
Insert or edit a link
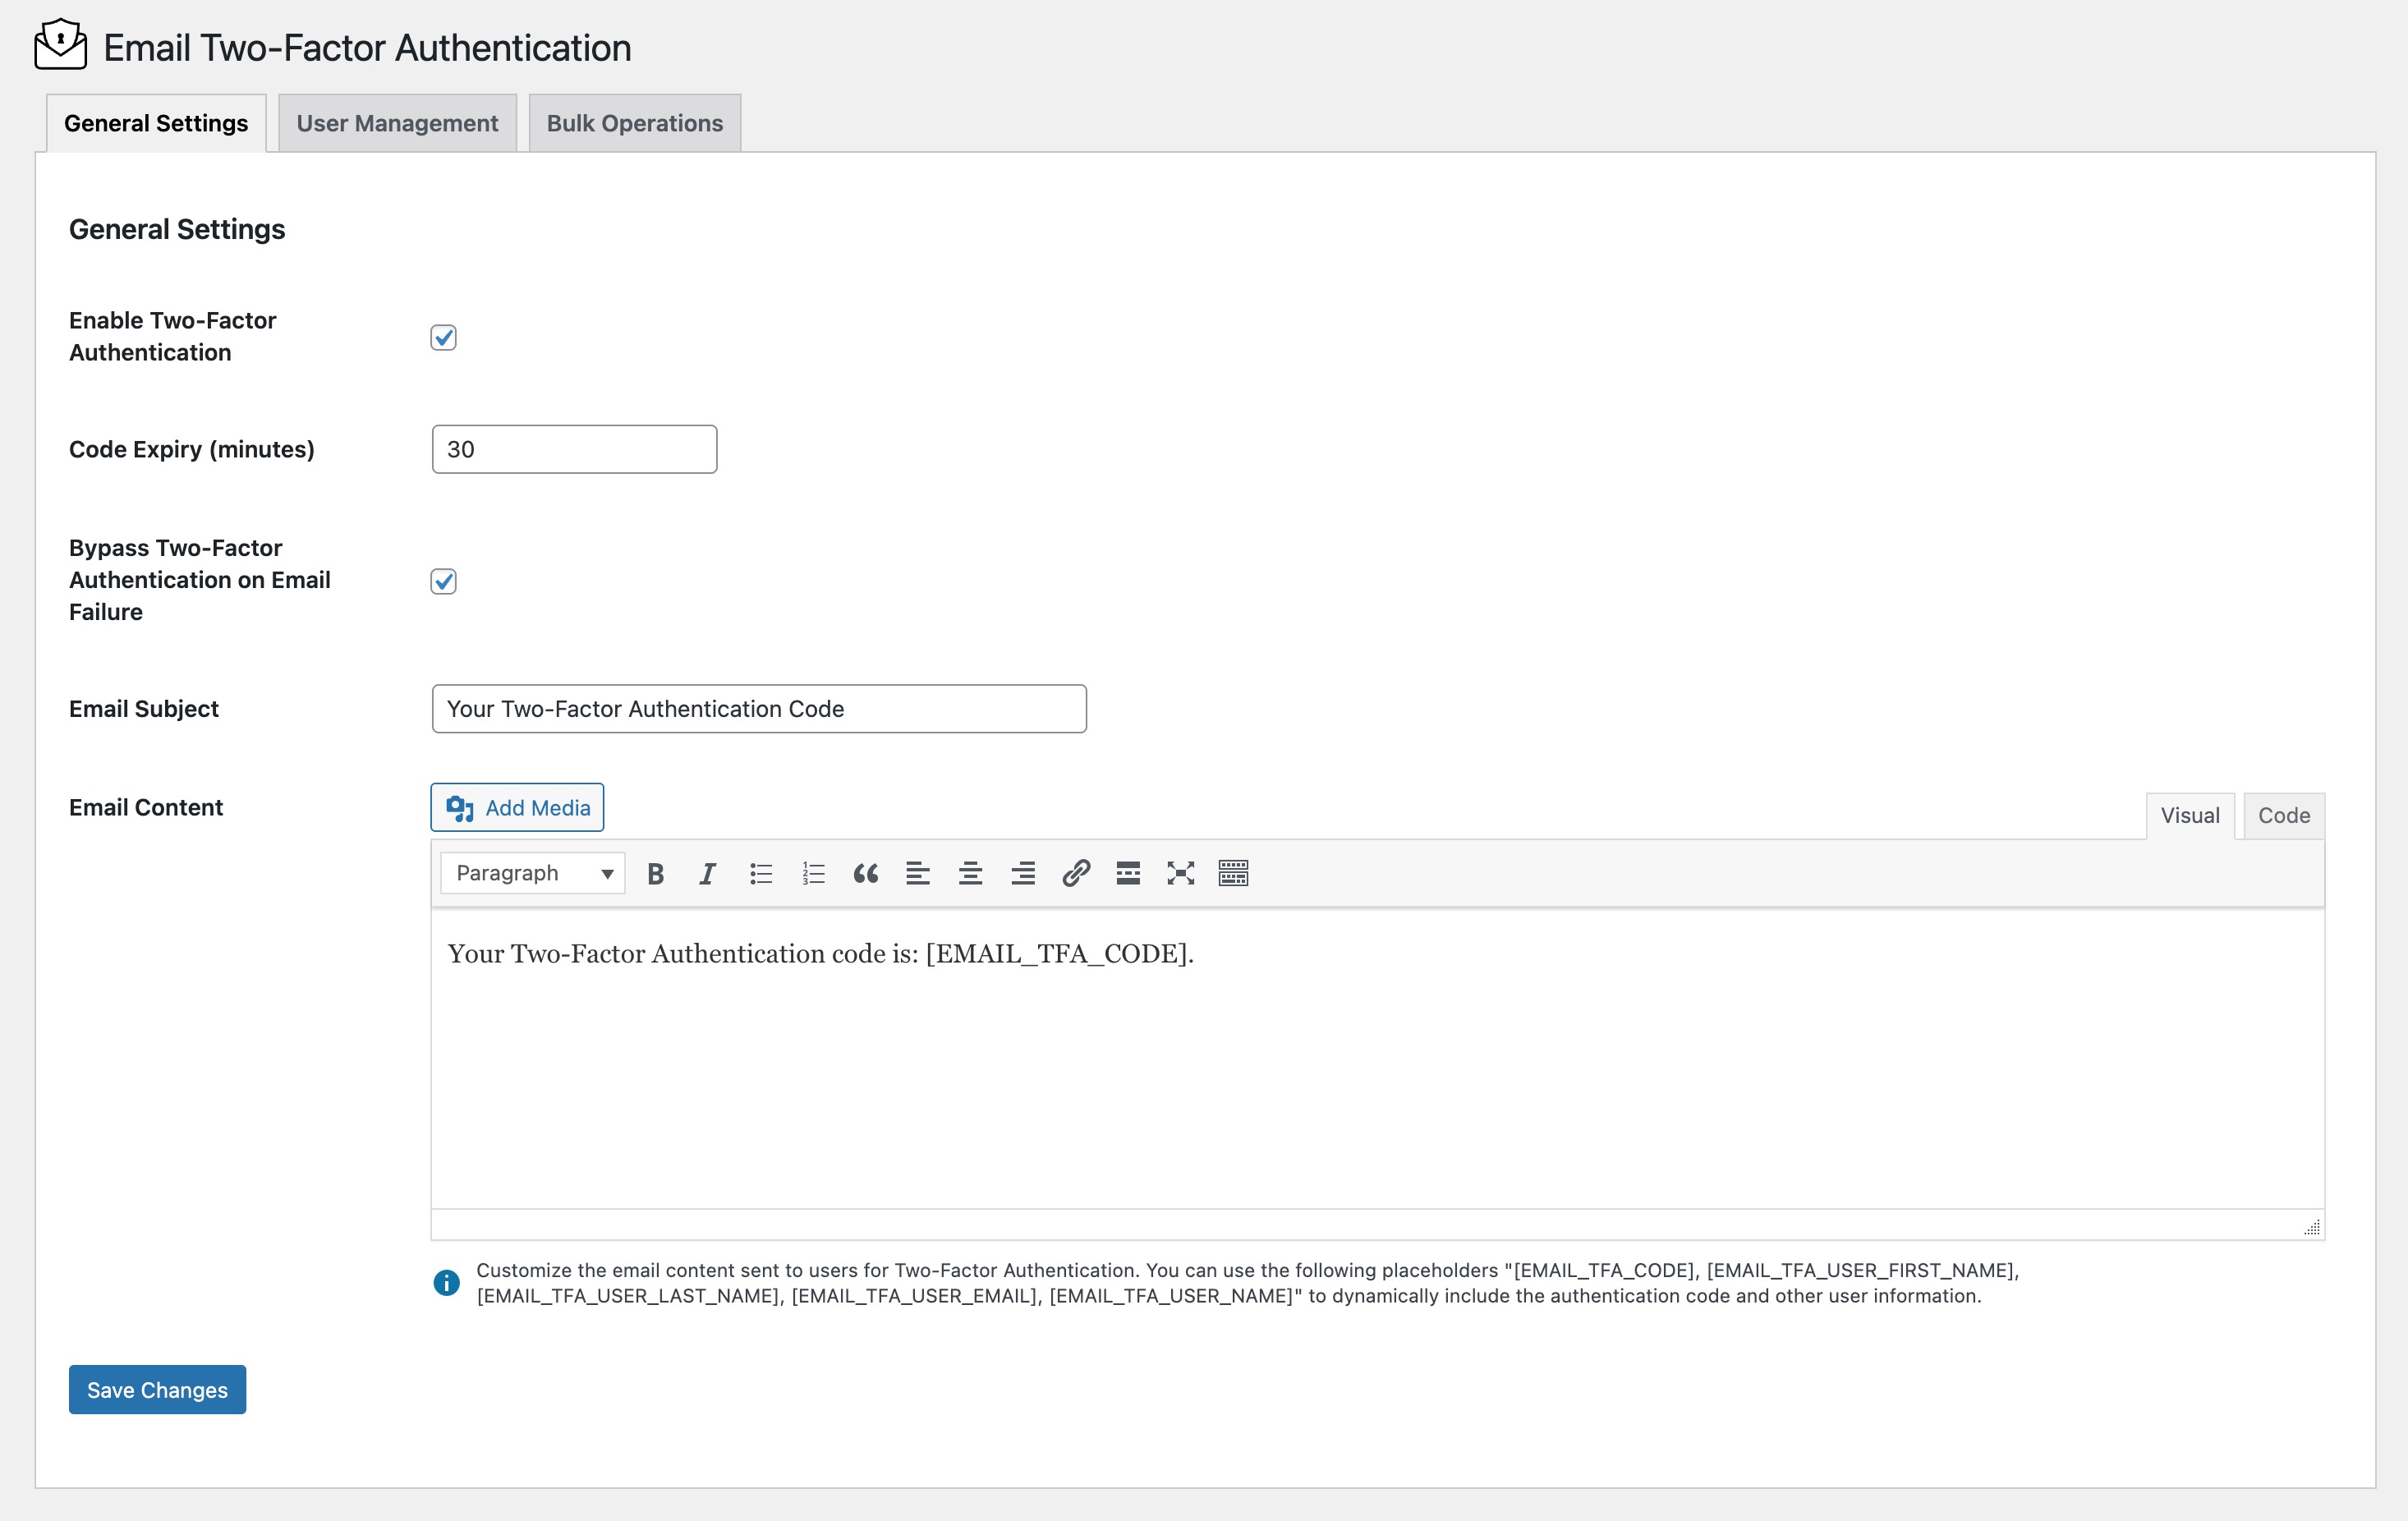click(1076, 873)
